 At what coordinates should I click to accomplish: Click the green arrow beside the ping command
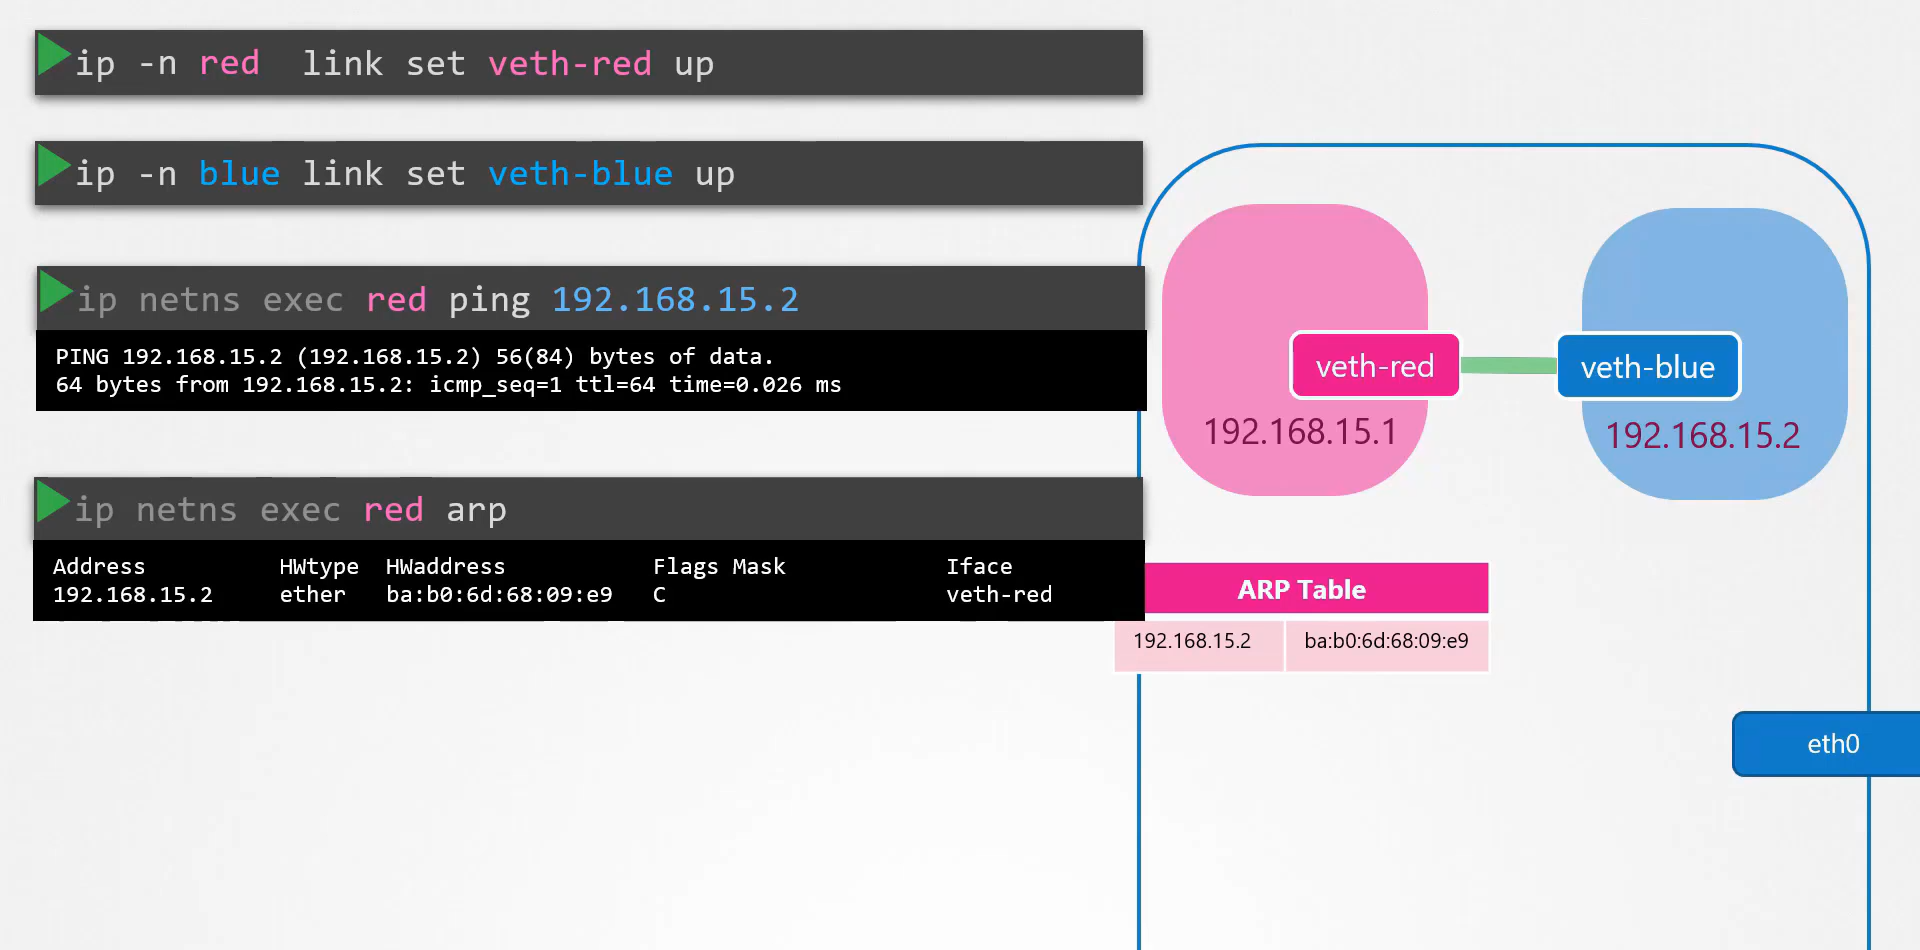56,291
